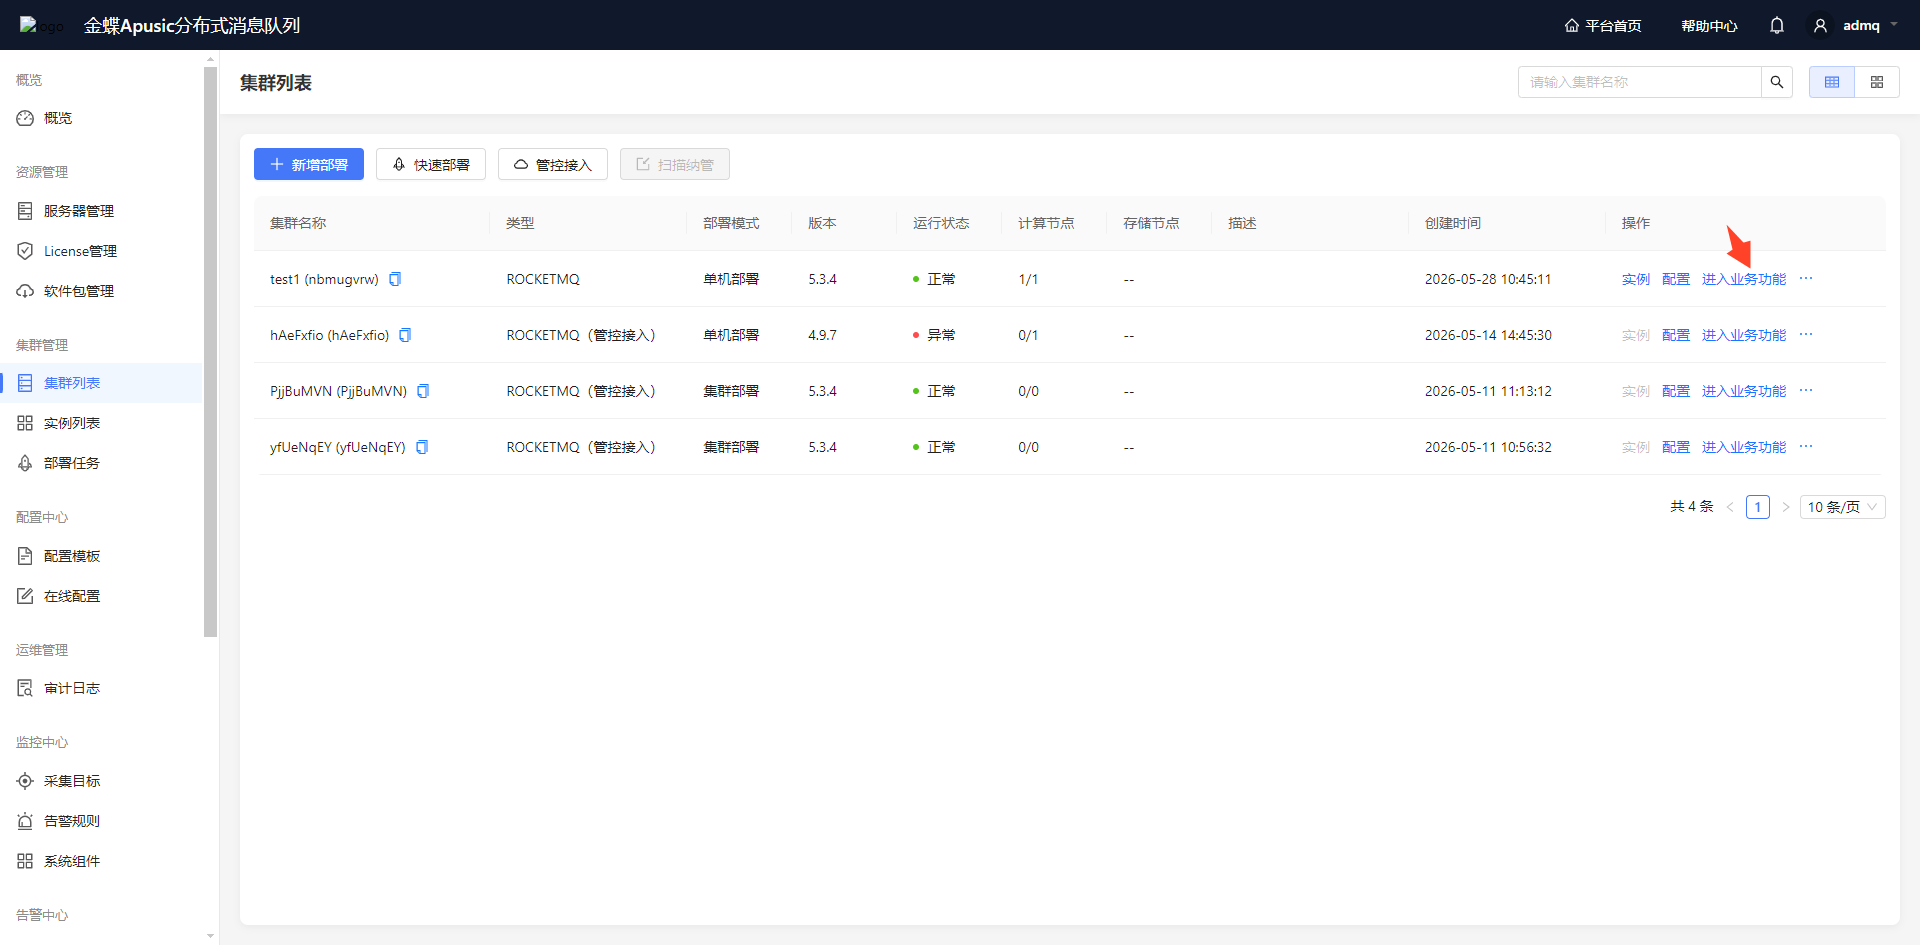Click test1 (nbmugvrw) cluster name
The width and height of the screenshot is (1920, 945).
[324, 279]
